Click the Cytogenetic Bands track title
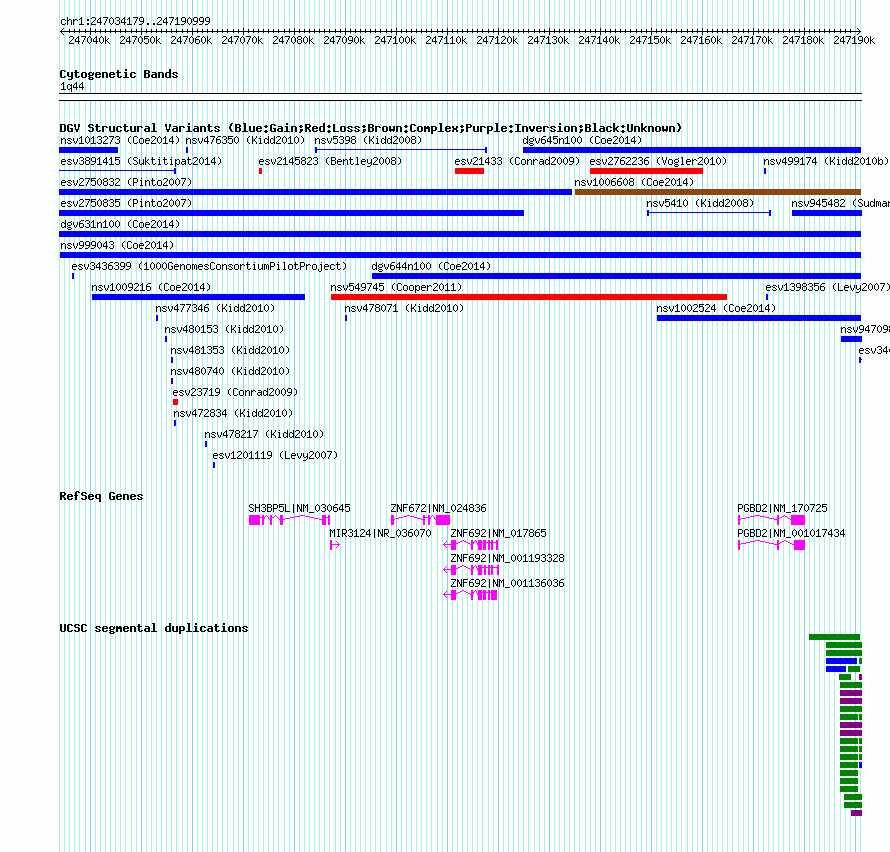 tap(119, 74)
